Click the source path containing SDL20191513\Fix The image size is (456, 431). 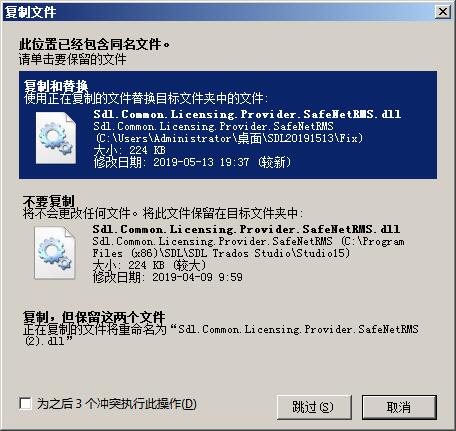(x=229, y=138)
